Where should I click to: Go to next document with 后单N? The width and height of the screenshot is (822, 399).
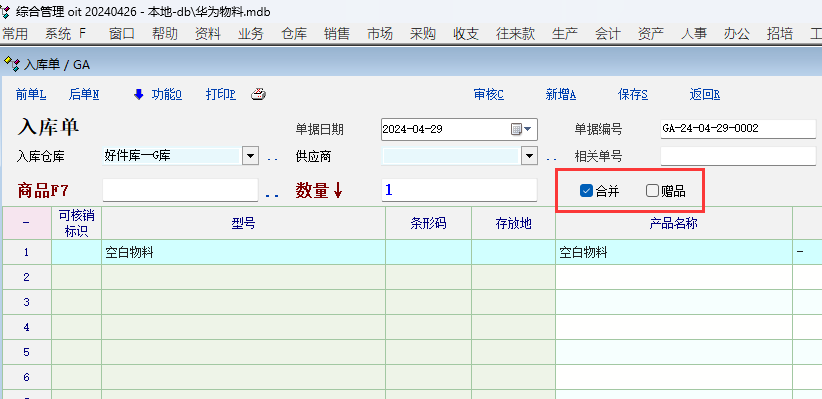84,94
